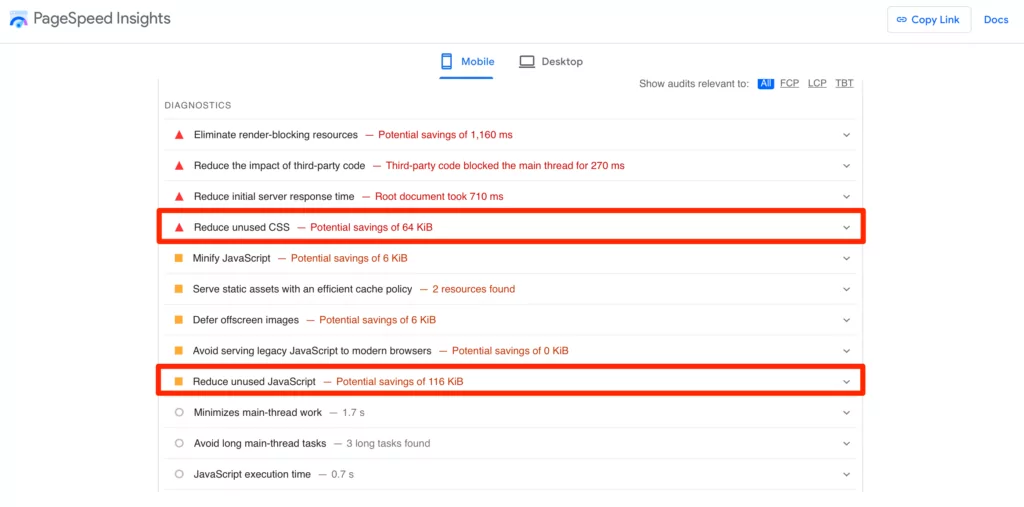The width and height of the screenshot is (1024, 507).
Task: Filter audits by FCP
Action: pos(790,83)
